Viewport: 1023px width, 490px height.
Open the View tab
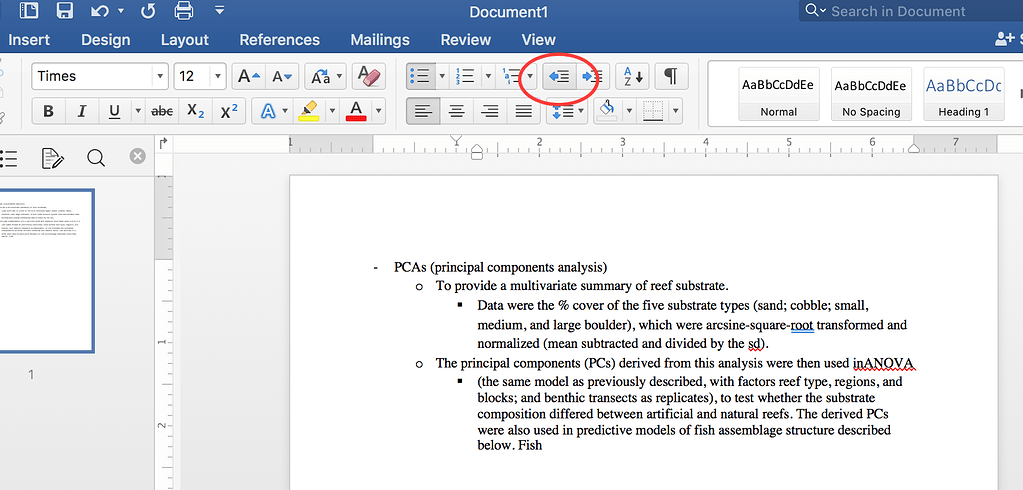click(x=538, y=40)
